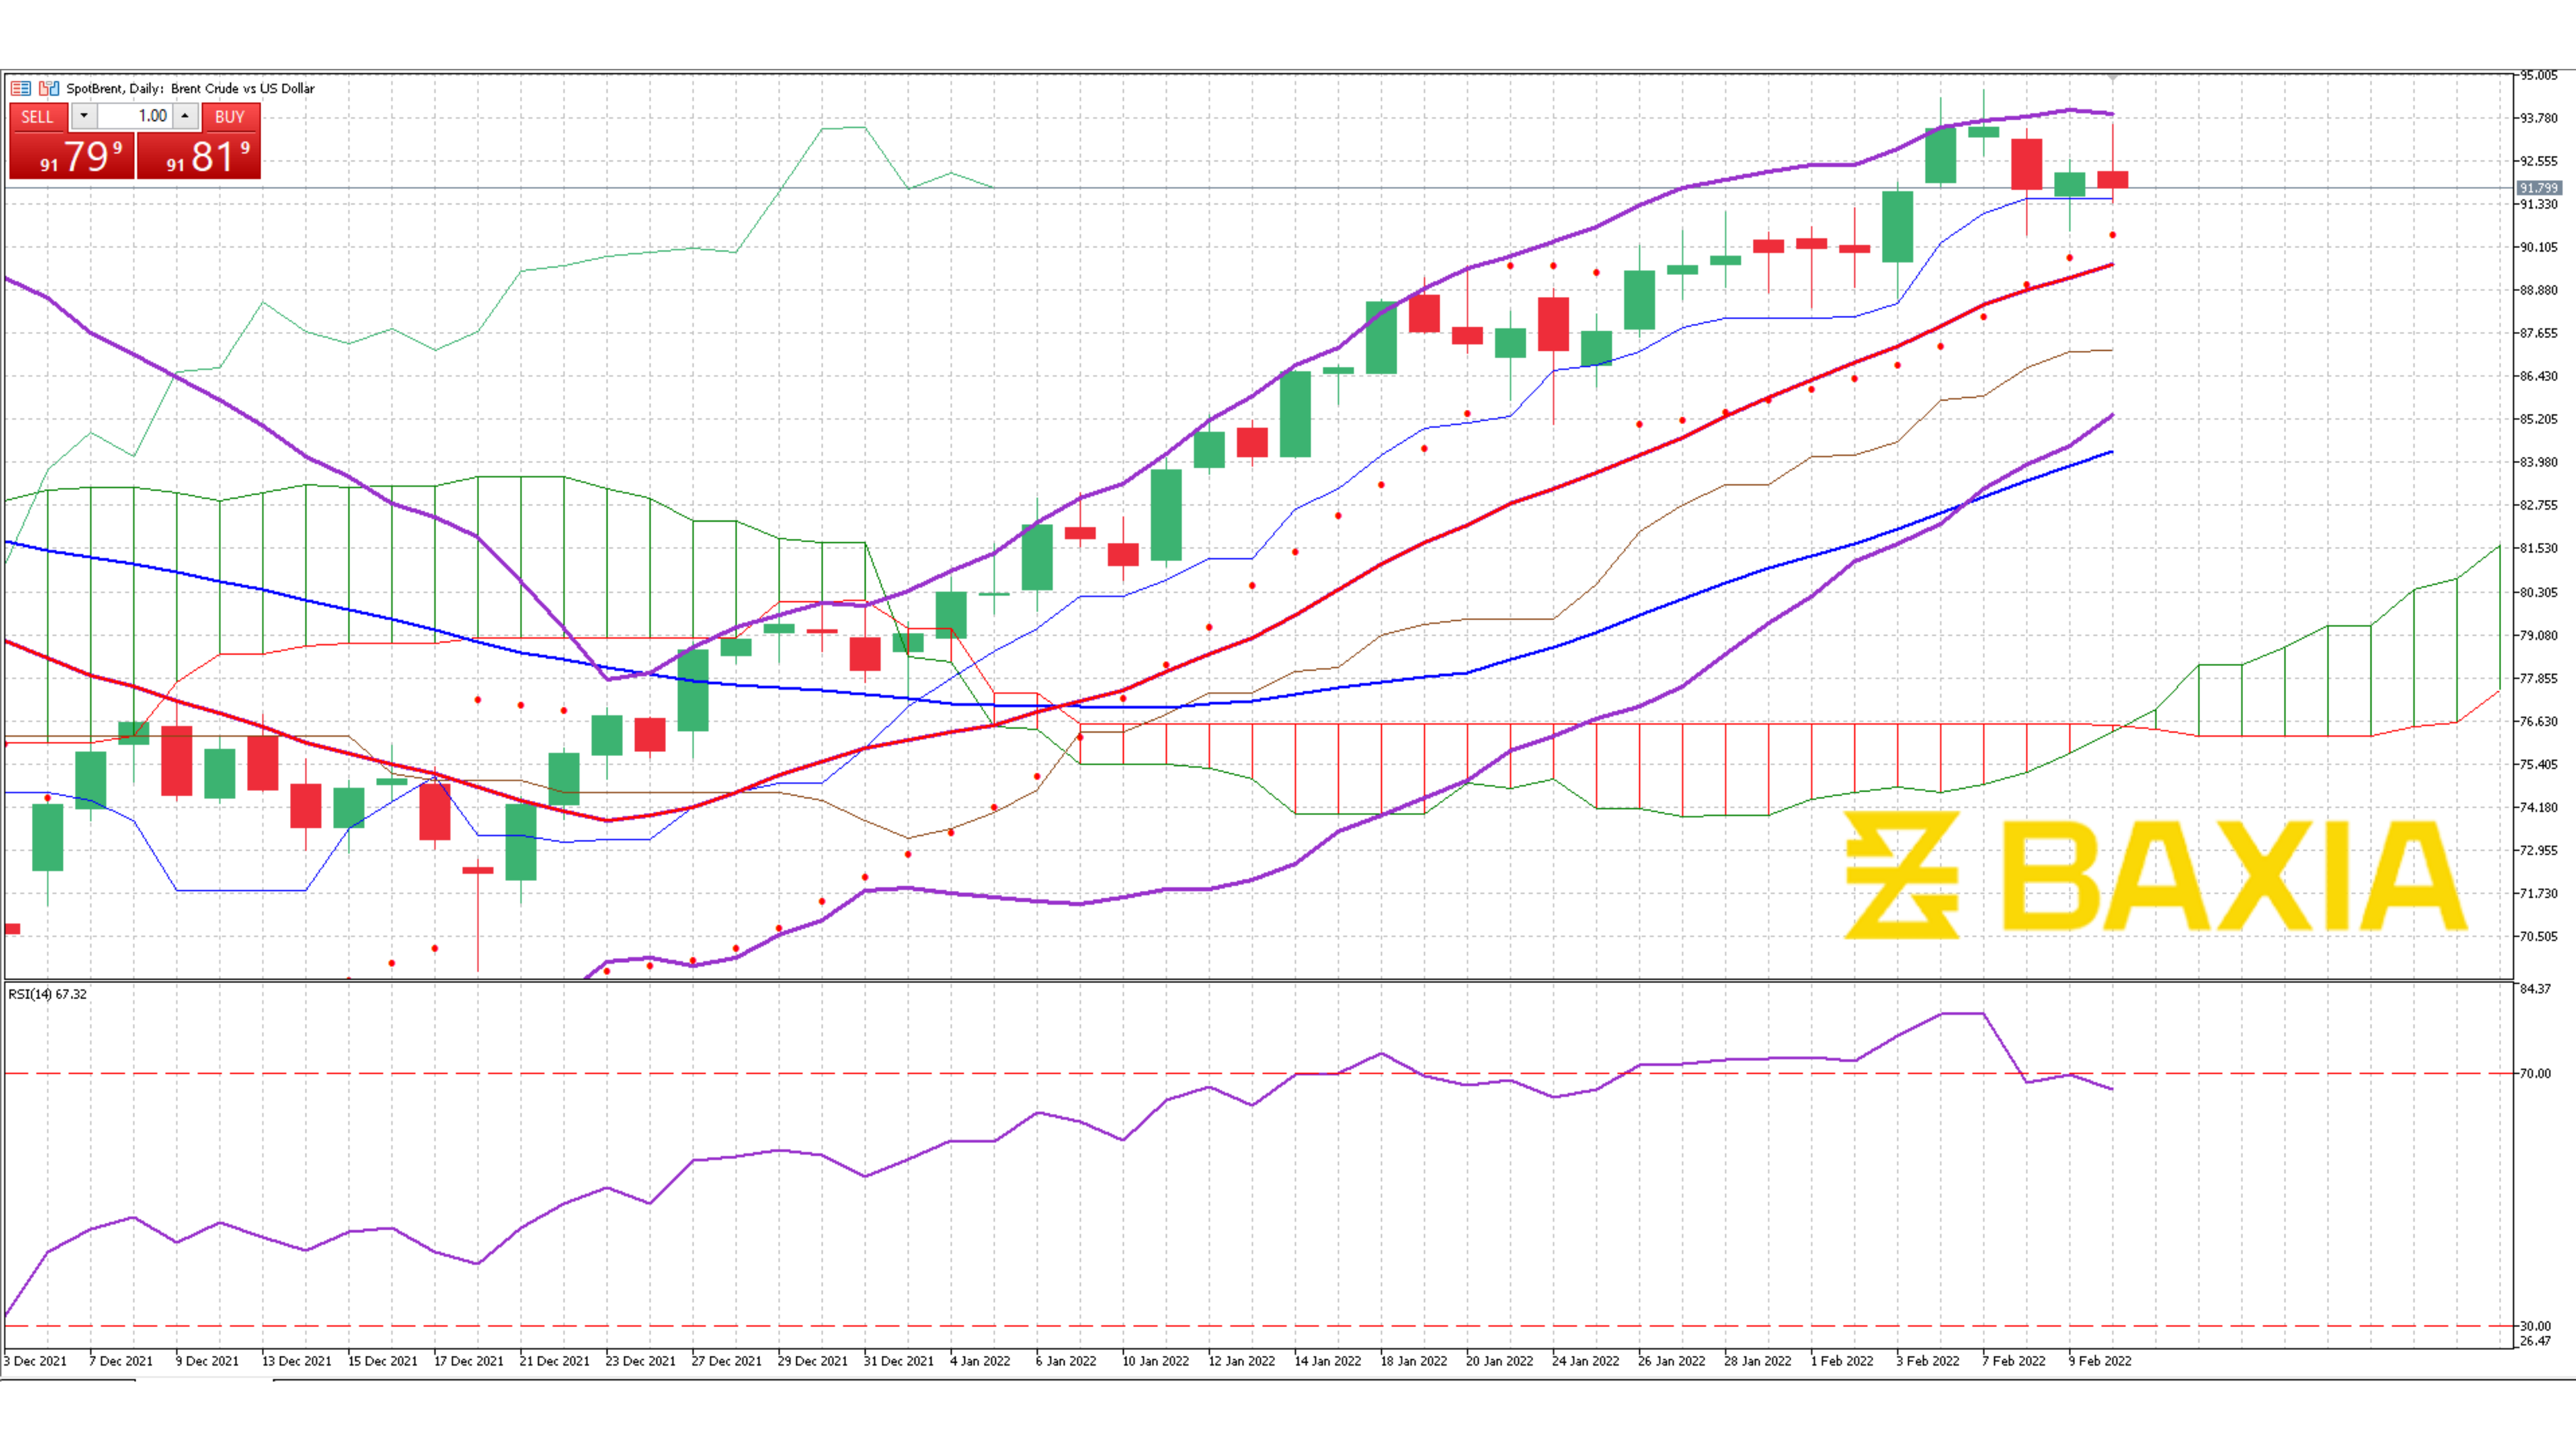The height and width of the screenshot is (1451, 2576).
Task: Click the RSI 30.00 level label
Action: (x=2535, y=1326)
